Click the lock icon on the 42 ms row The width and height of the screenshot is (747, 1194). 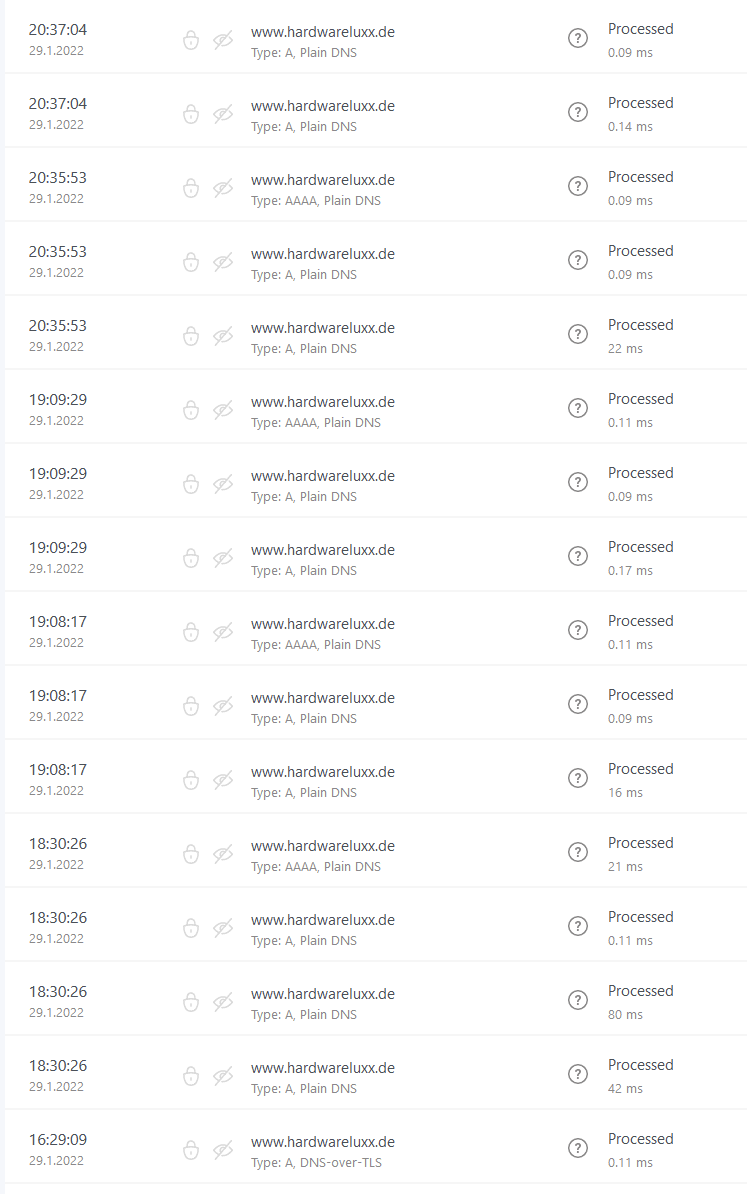point(190,1076)
